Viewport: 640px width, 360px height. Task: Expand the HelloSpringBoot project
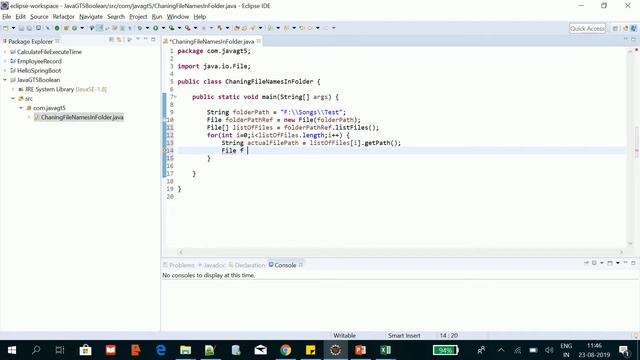tap(5, 71)
